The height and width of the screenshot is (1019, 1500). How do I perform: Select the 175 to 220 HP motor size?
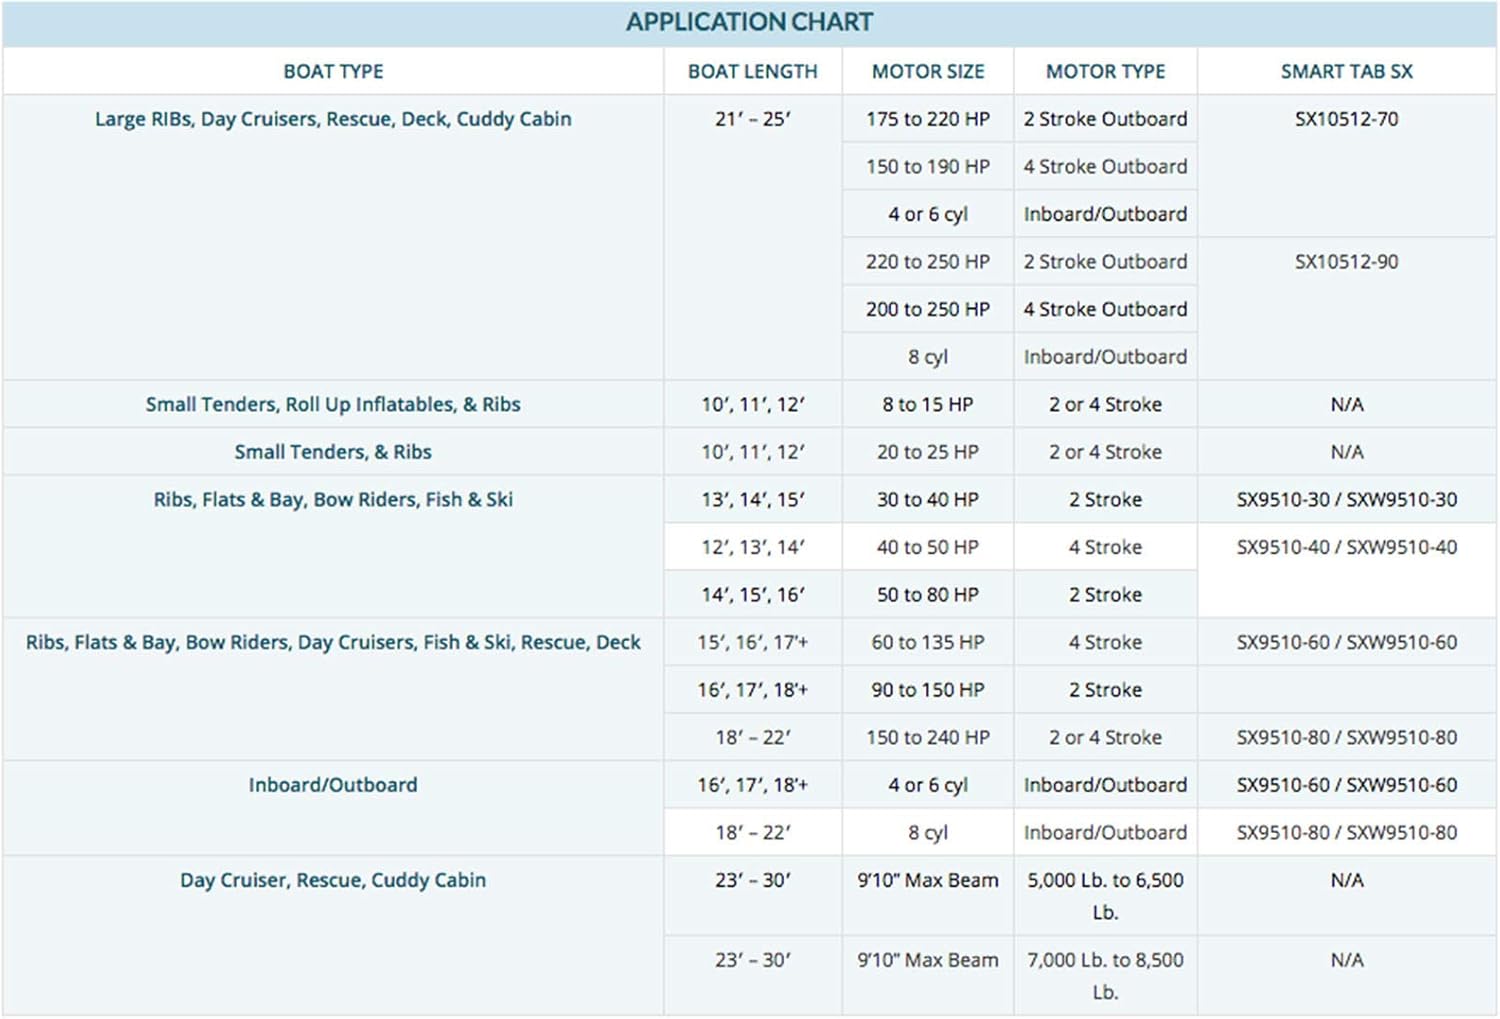pos(928,119)
